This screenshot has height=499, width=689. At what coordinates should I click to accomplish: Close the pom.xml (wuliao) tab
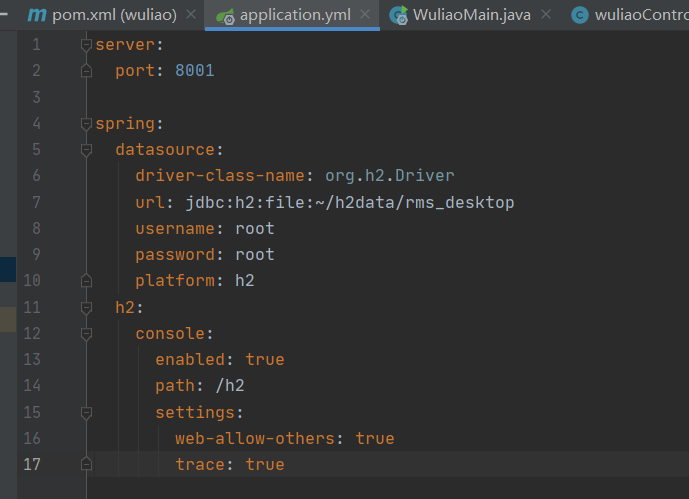192,16
